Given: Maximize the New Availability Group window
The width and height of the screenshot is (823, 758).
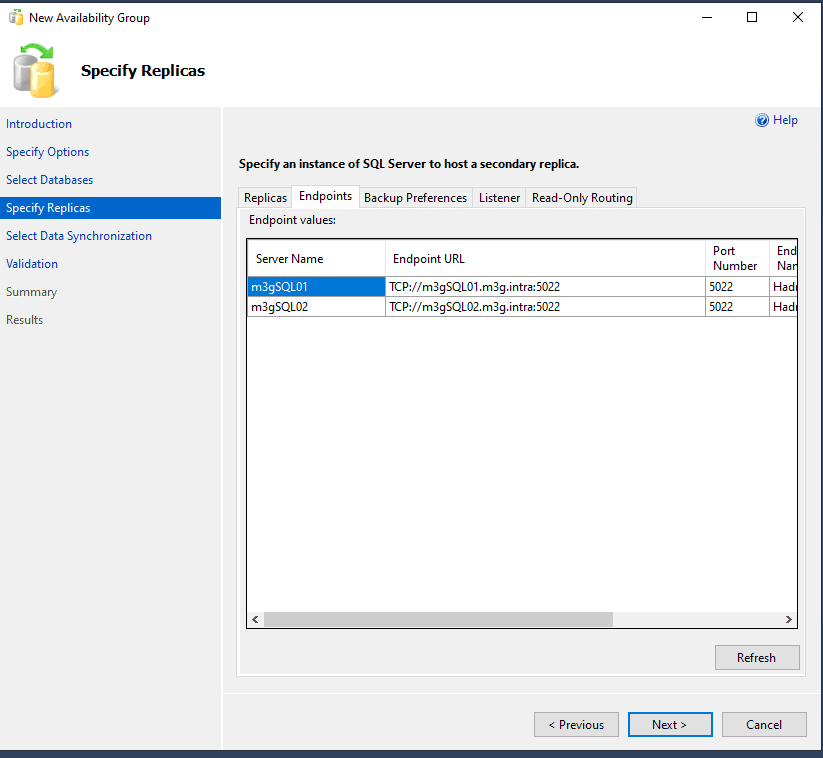Looking at the screenshot, I should click(752, 17).
